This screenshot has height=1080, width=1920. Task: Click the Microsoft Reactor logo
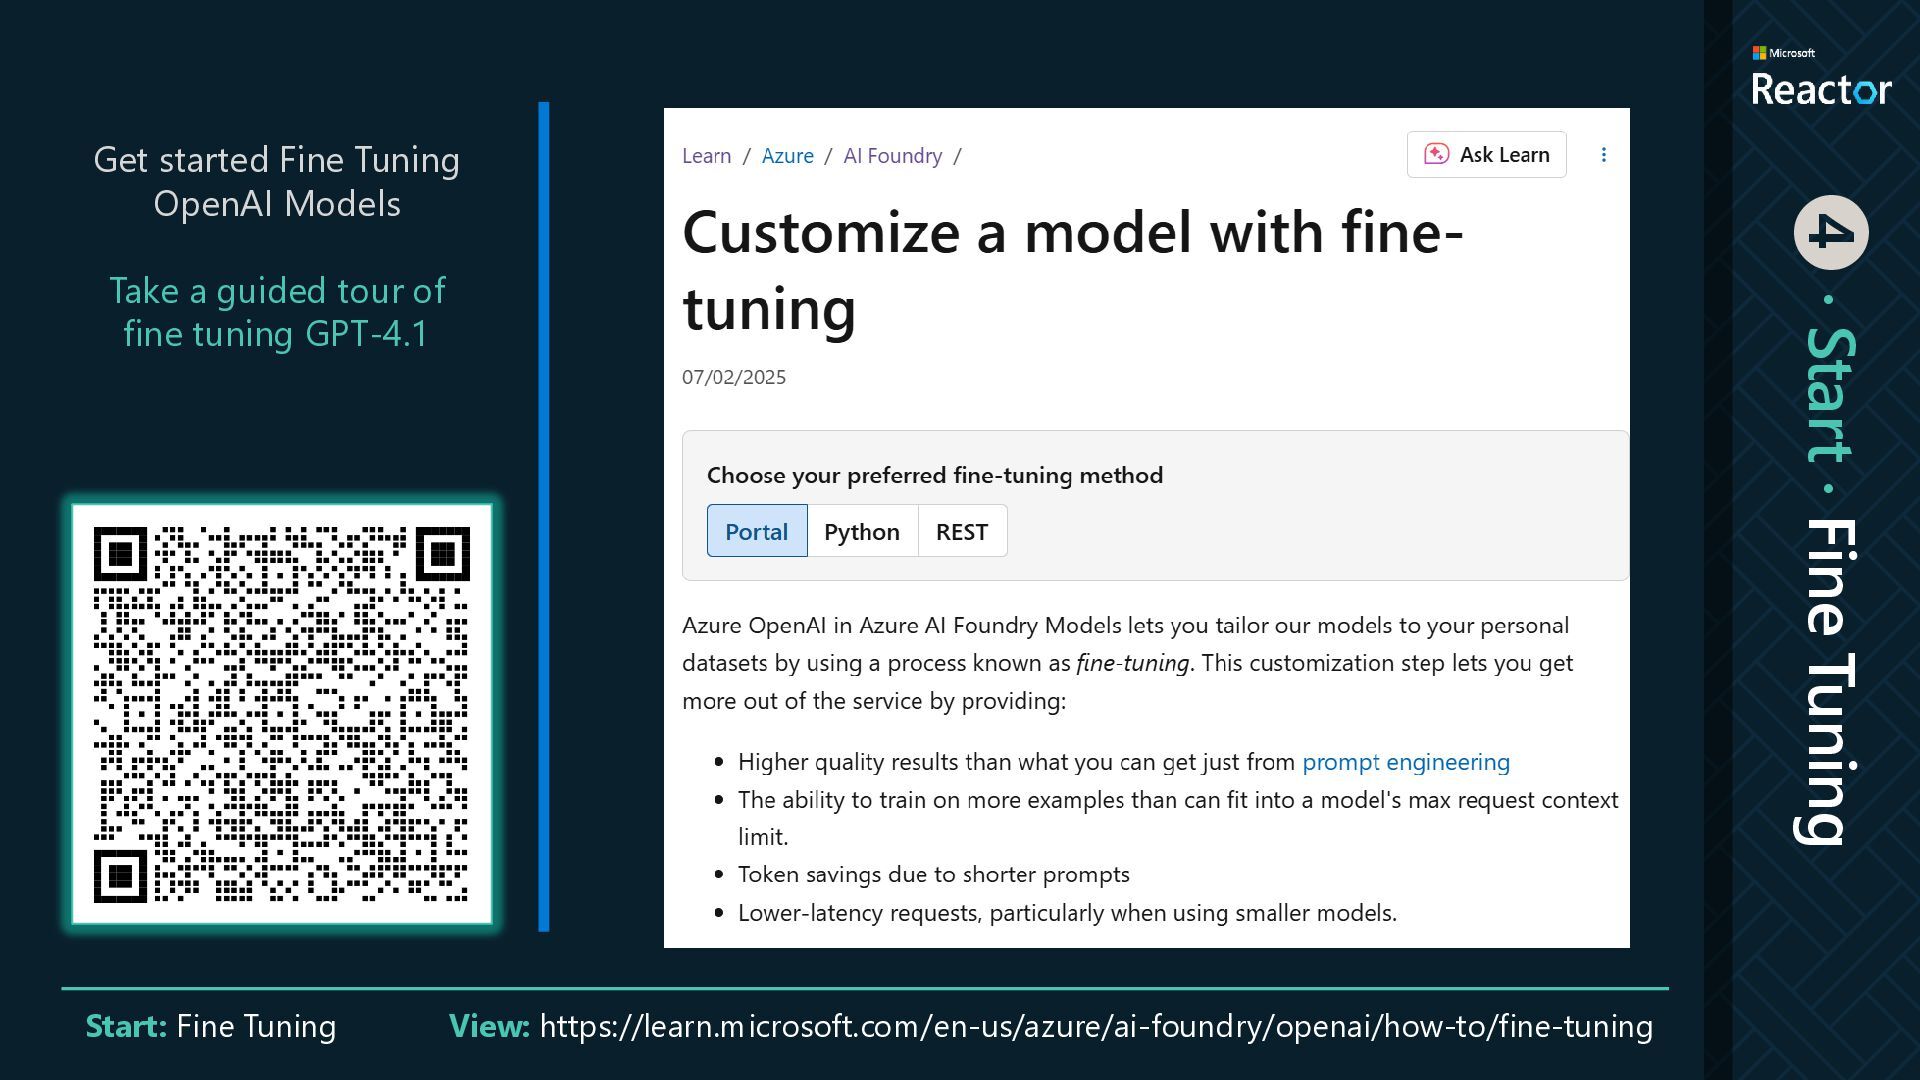(1821, 76)
